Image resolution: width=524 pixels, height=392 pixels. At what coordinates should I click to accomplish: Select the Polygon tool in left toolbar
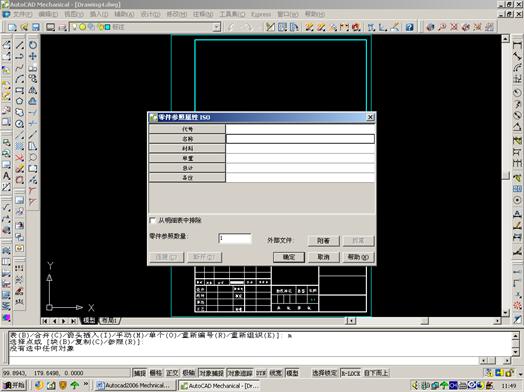[x=20, y=101]
